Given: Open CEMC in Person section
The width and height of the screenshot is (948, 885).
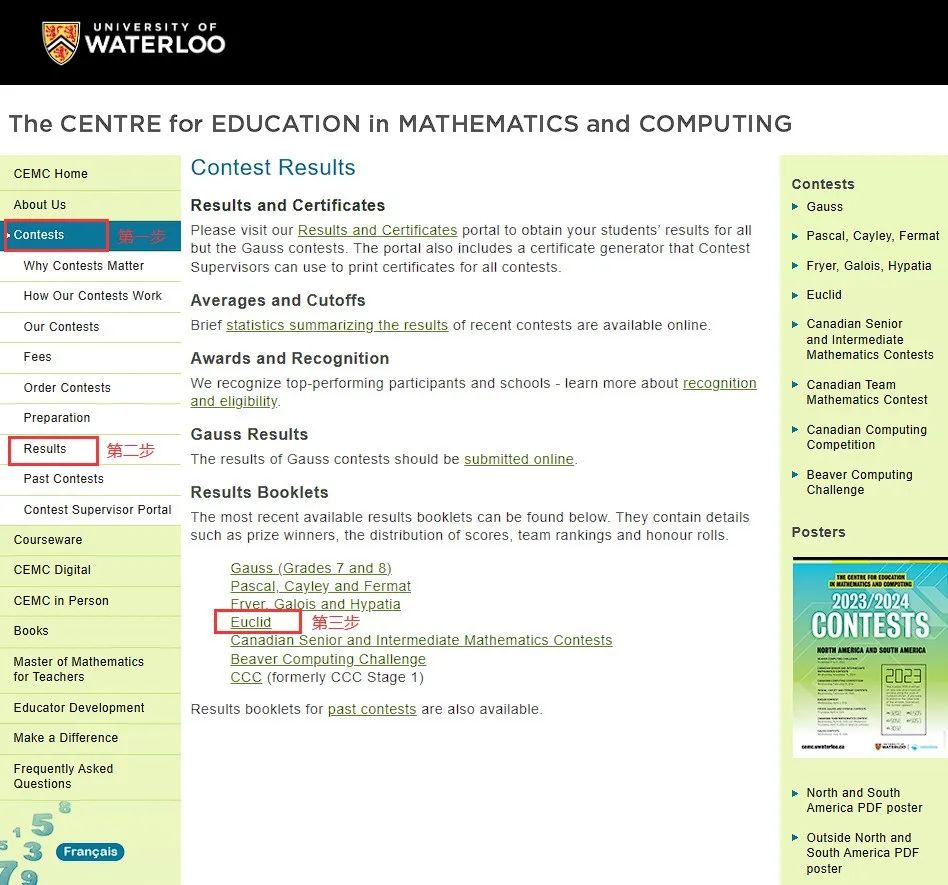Looking at the screenshot, I should pyautogui.click(x=61, y=600).
